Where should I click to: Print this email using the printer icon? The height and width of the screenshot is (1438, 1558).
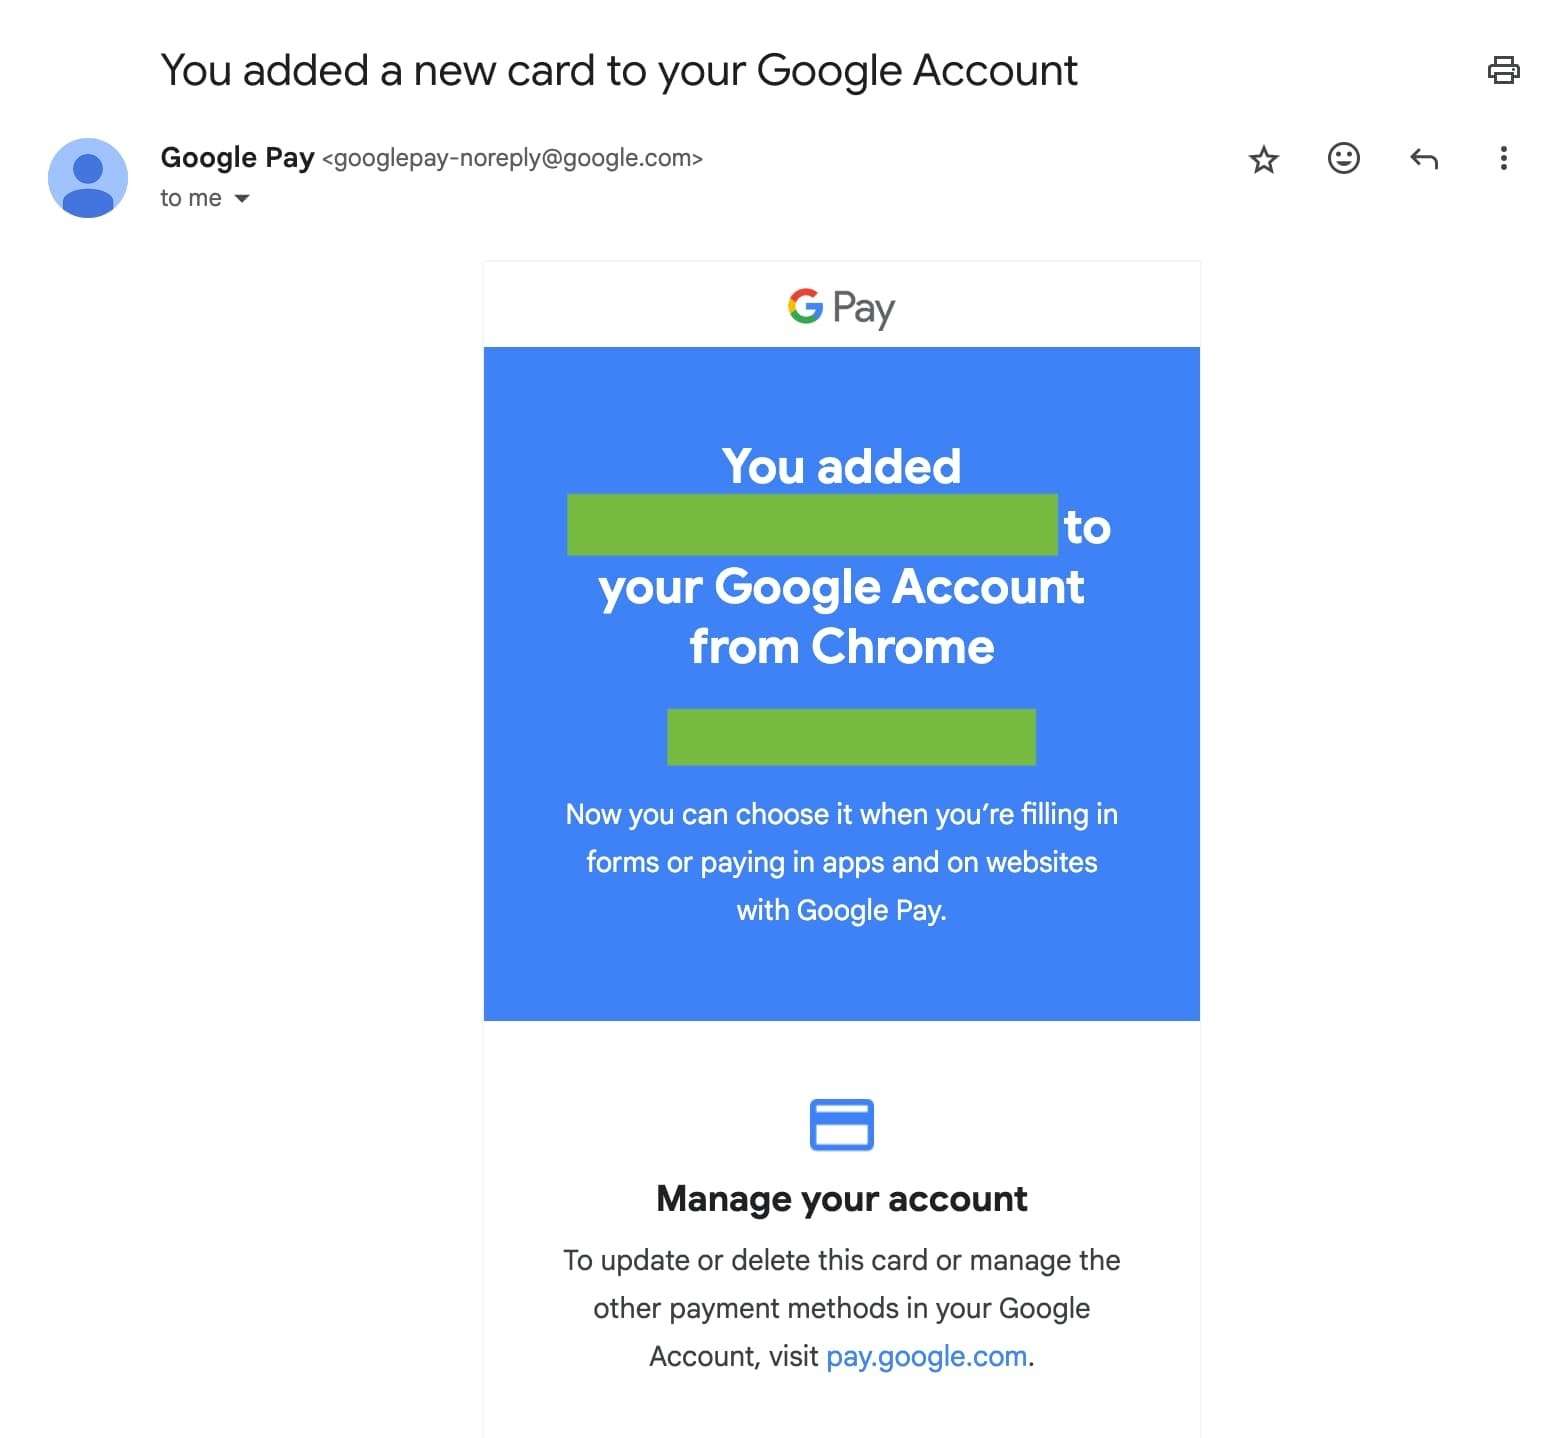[x=1503, y=70]
